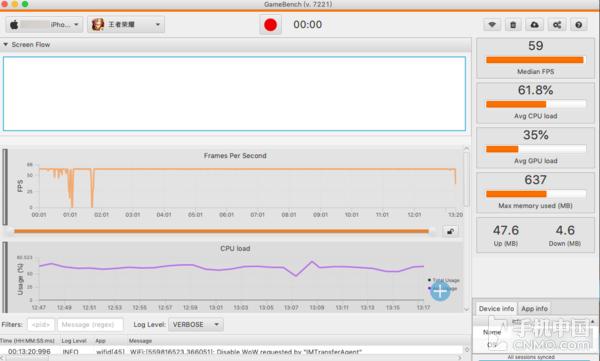The height and width of the screenshot is (361, 600).
Task: Click the Message regex filter field
Action: (x=90, y=325)
